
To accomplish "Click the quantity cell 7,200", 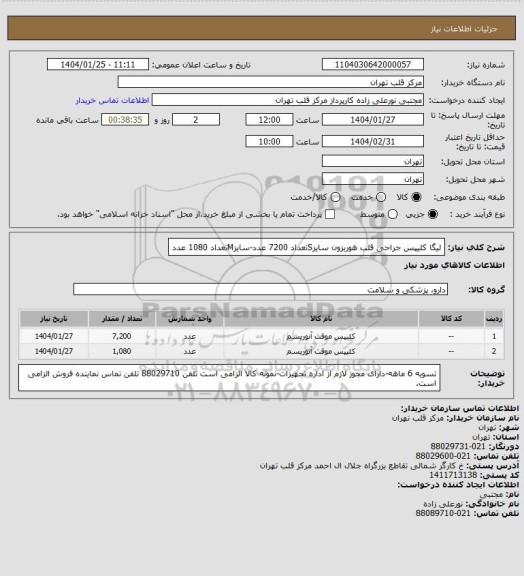I will [122, 336].
